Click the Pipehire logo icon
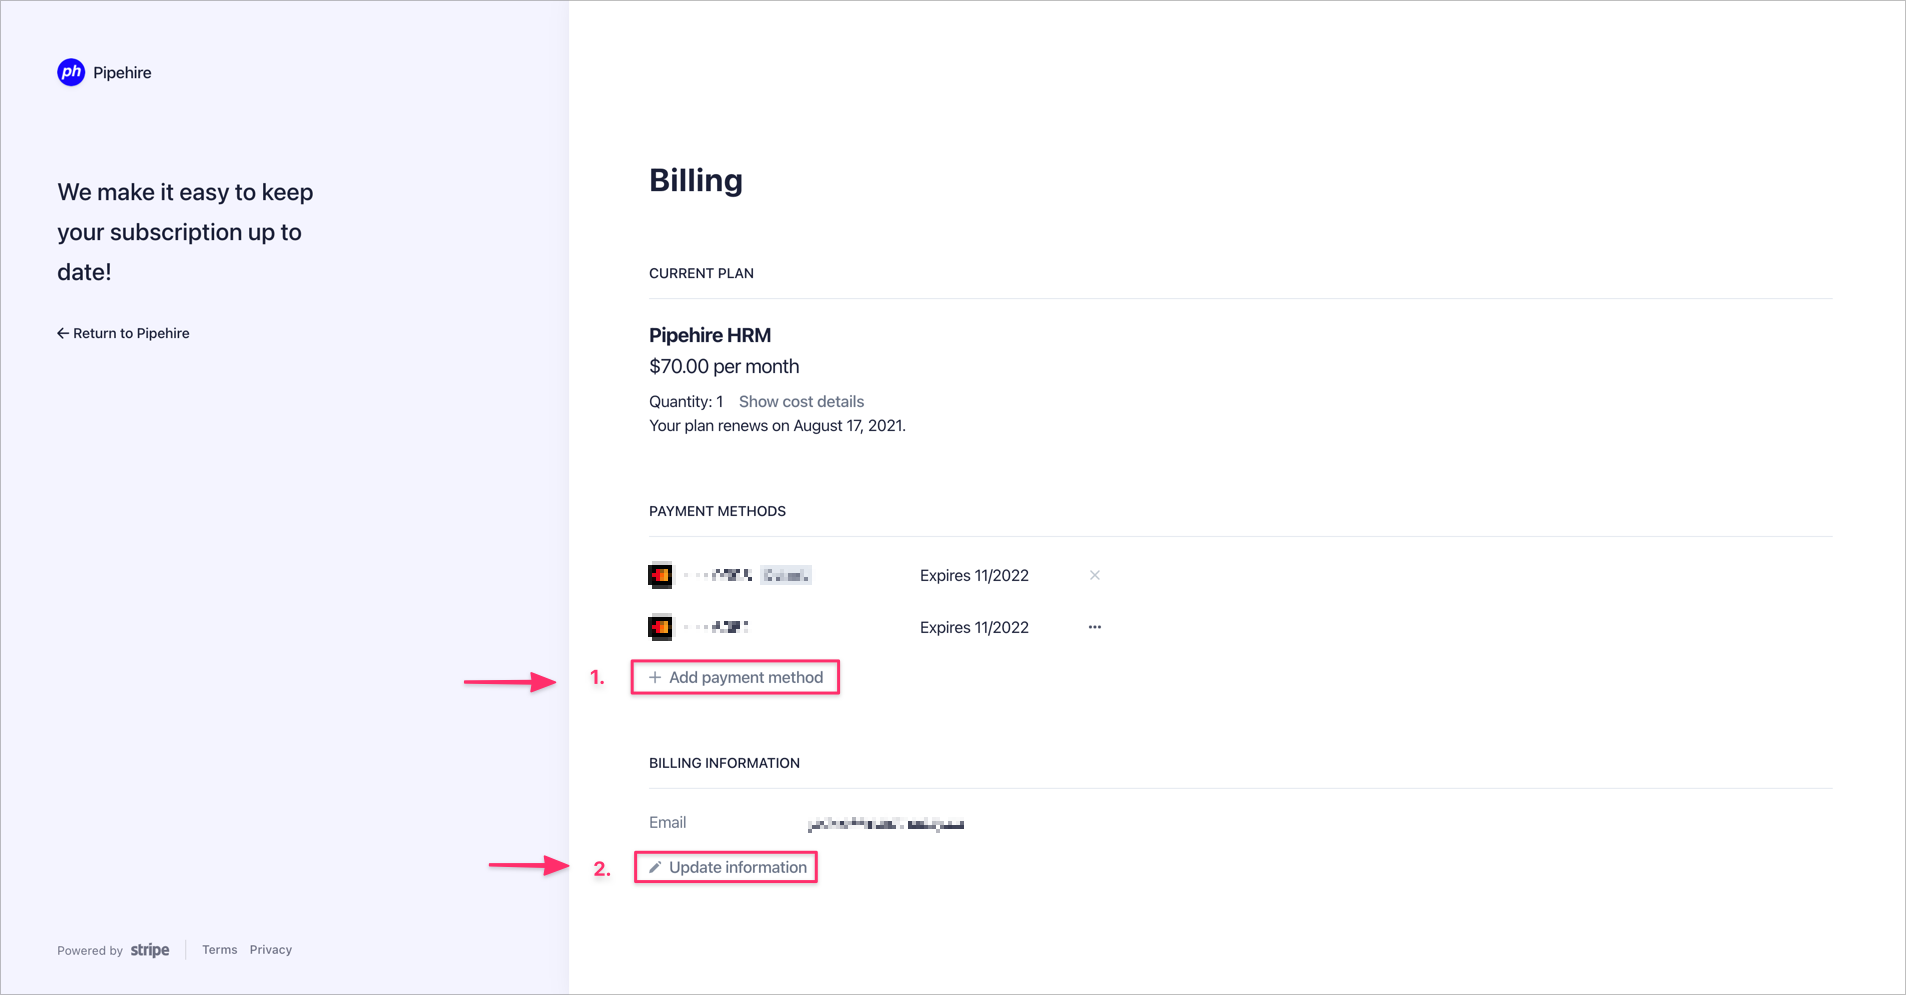 click(71, 72)
